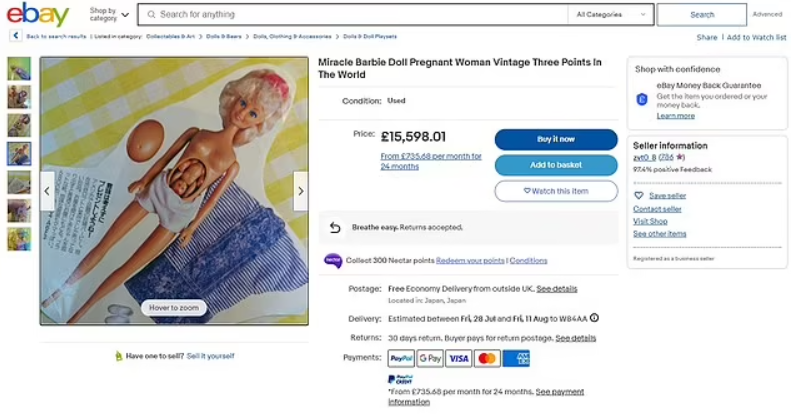Click the Add to basket button
The height and width of the screenshot is (417, 791).
(555, 165)
